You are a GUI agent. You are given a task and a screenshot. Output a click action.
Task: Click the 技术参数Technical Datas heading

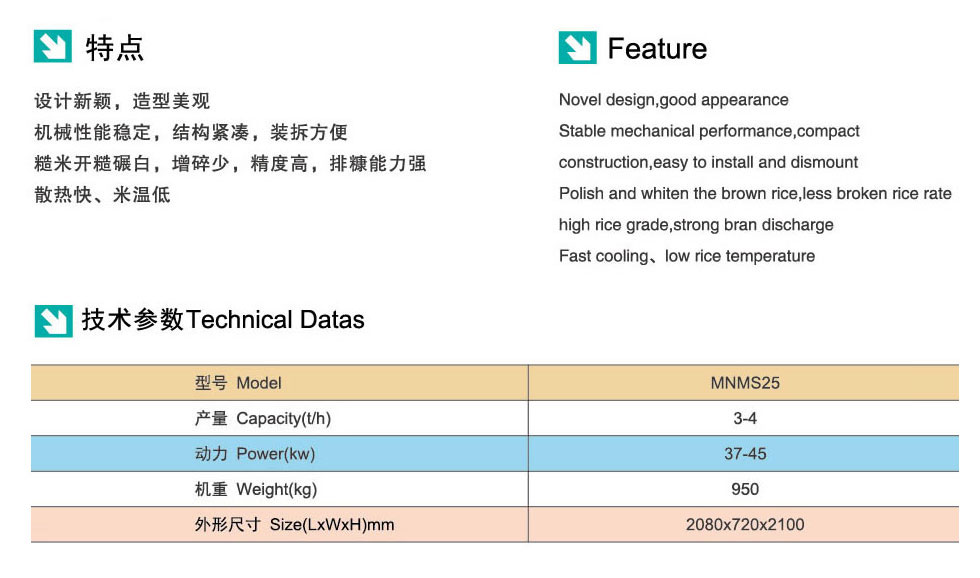pyautogui.click(x=223, y=320)
